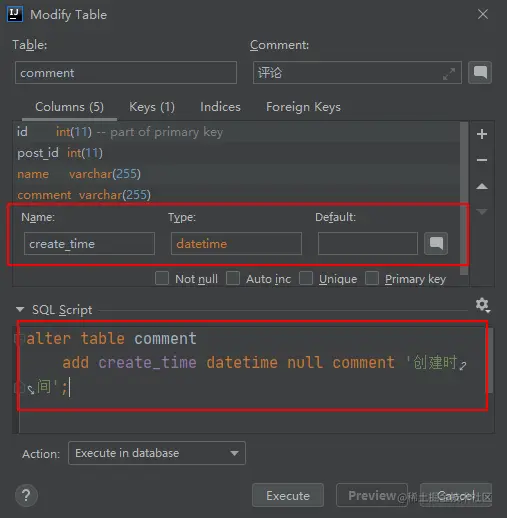Open SQL Script settings gear

click(482, 305)
